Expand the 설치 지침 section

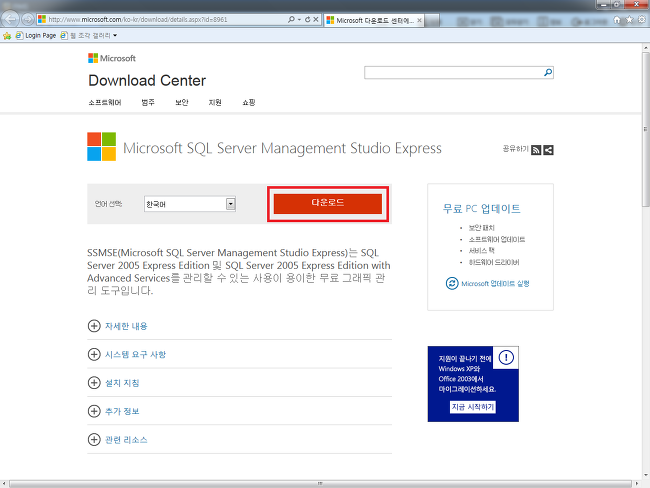114,383
